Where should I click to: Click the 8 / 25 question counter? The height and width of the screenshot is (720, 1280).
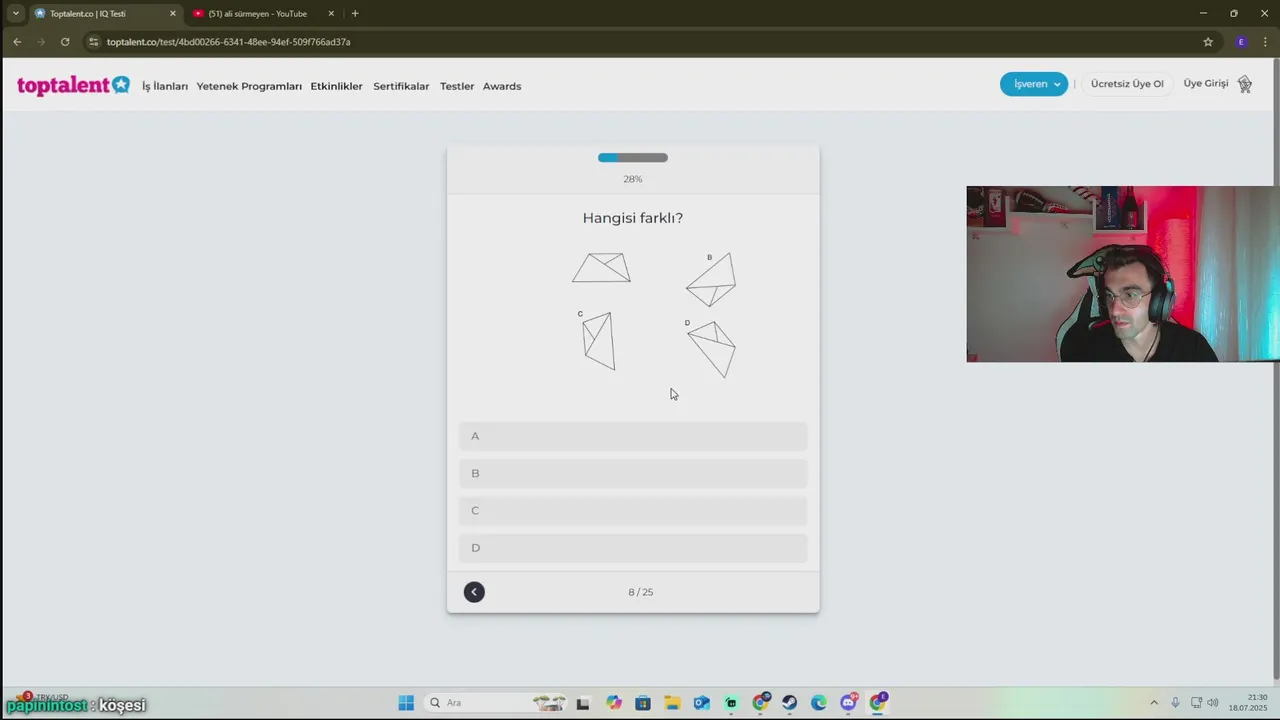(641, 592)
